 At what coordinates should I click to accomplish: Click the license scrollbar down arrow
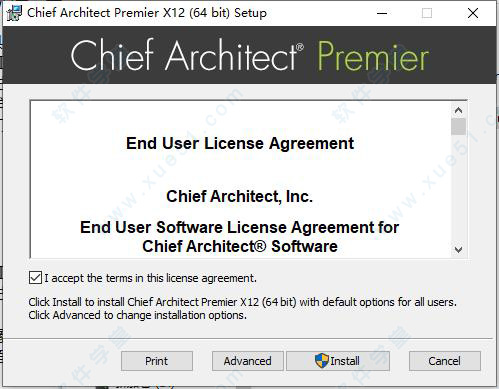point(458,249)
